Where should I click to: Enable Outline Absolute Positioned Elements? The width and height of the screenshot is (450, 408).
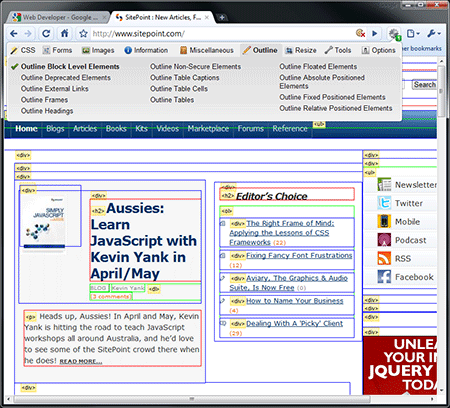click(322, 82)
